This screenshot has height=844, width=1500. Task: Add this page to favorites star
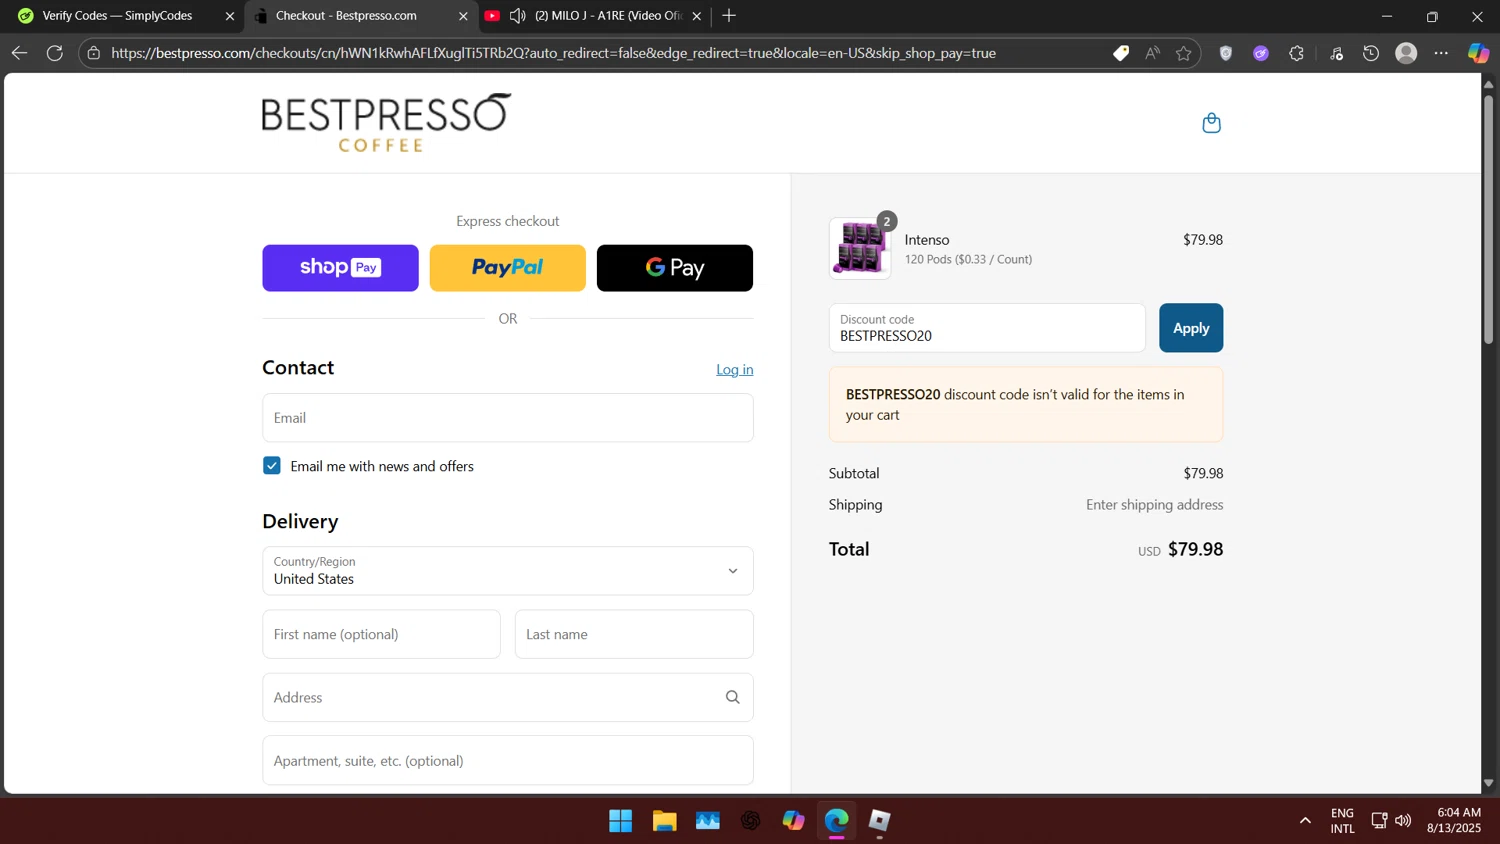pyautogui.click(x=1184, y=53)
